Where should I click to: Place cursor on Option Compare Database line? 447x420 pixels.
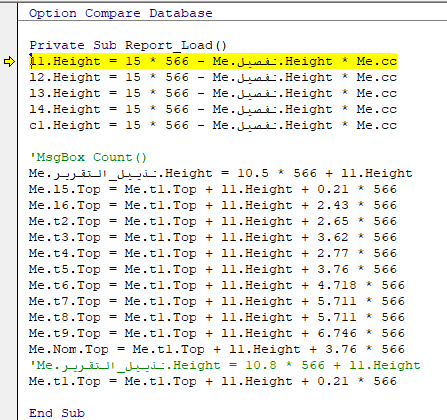(121, 13)
